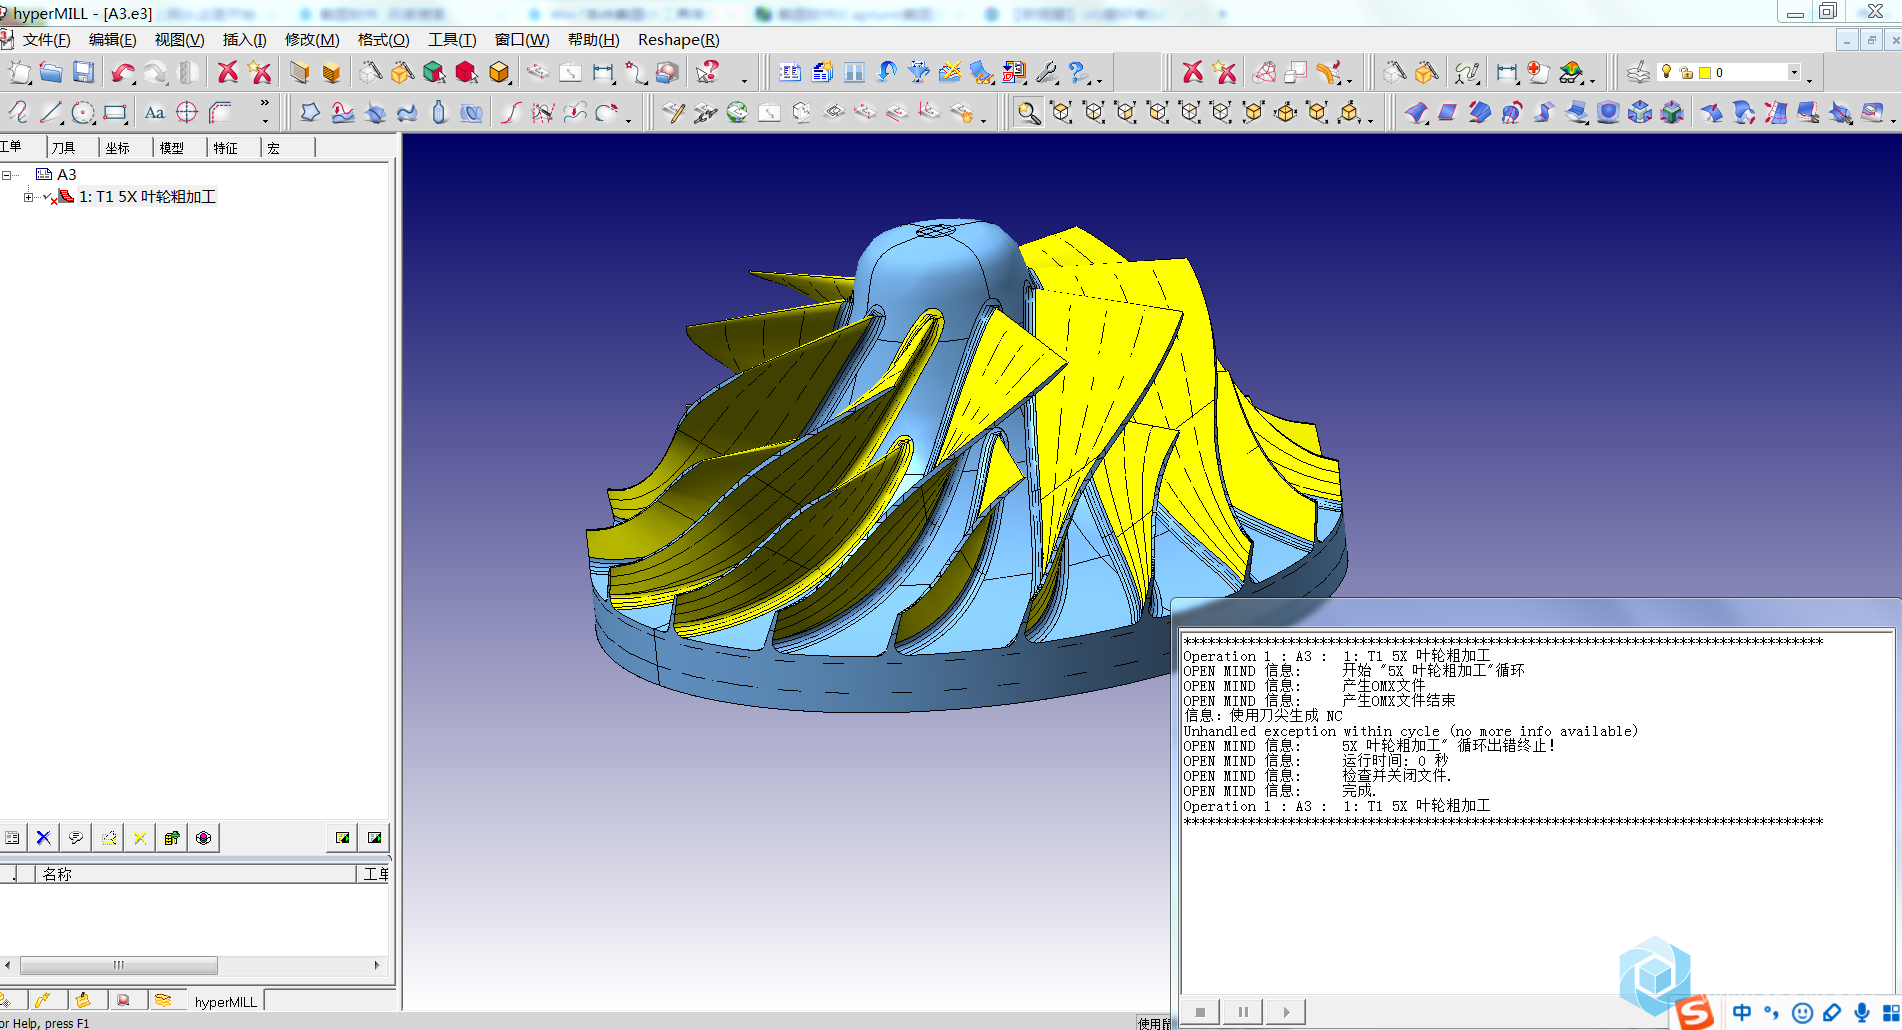Click the magnifier zoom fit icon
Screen dimensions: 1902x1030
tap(1028, 112)
